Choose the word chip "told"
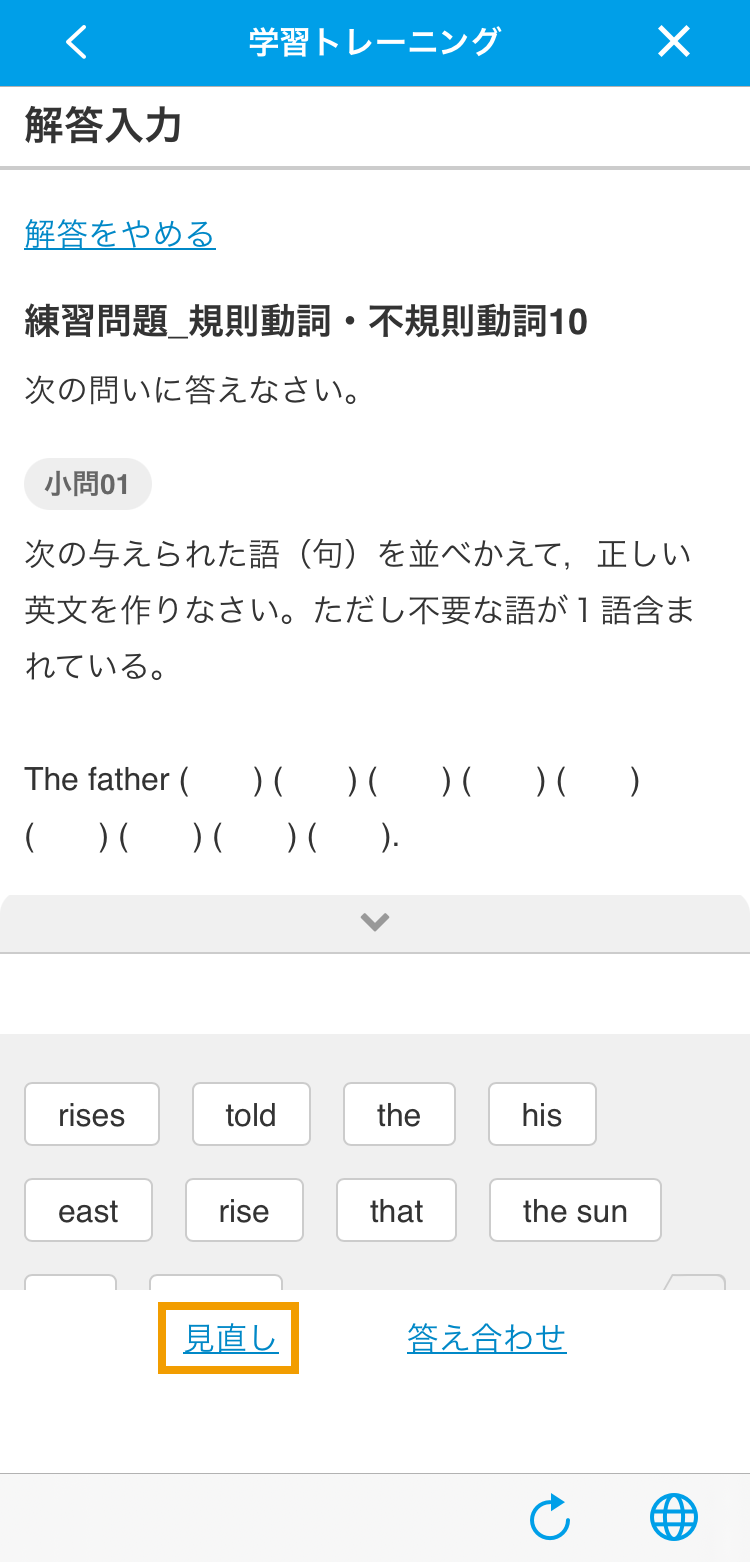This screenshot has height=1562, width=750. [x=251, y=1114]
